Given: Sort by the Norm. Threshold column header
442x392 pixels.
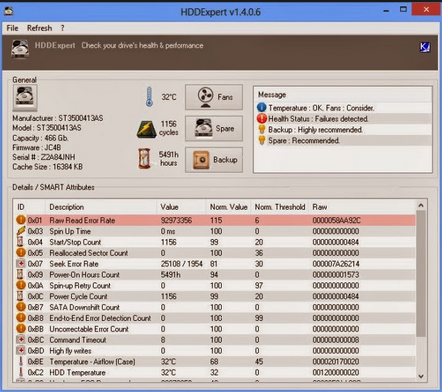Looking at the screenshot, I should [x=280, y=207].
